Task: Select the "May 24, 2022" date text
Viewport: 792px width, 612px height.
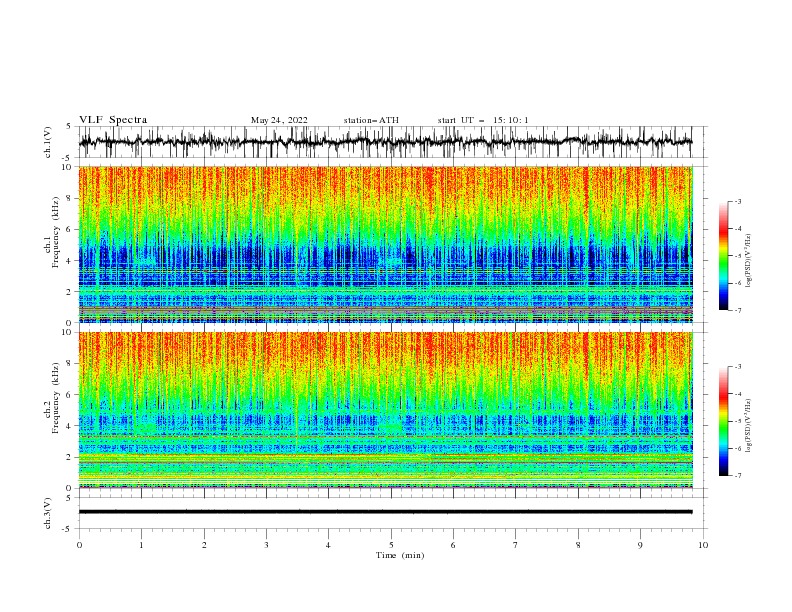Action: [x=279, y=120]
